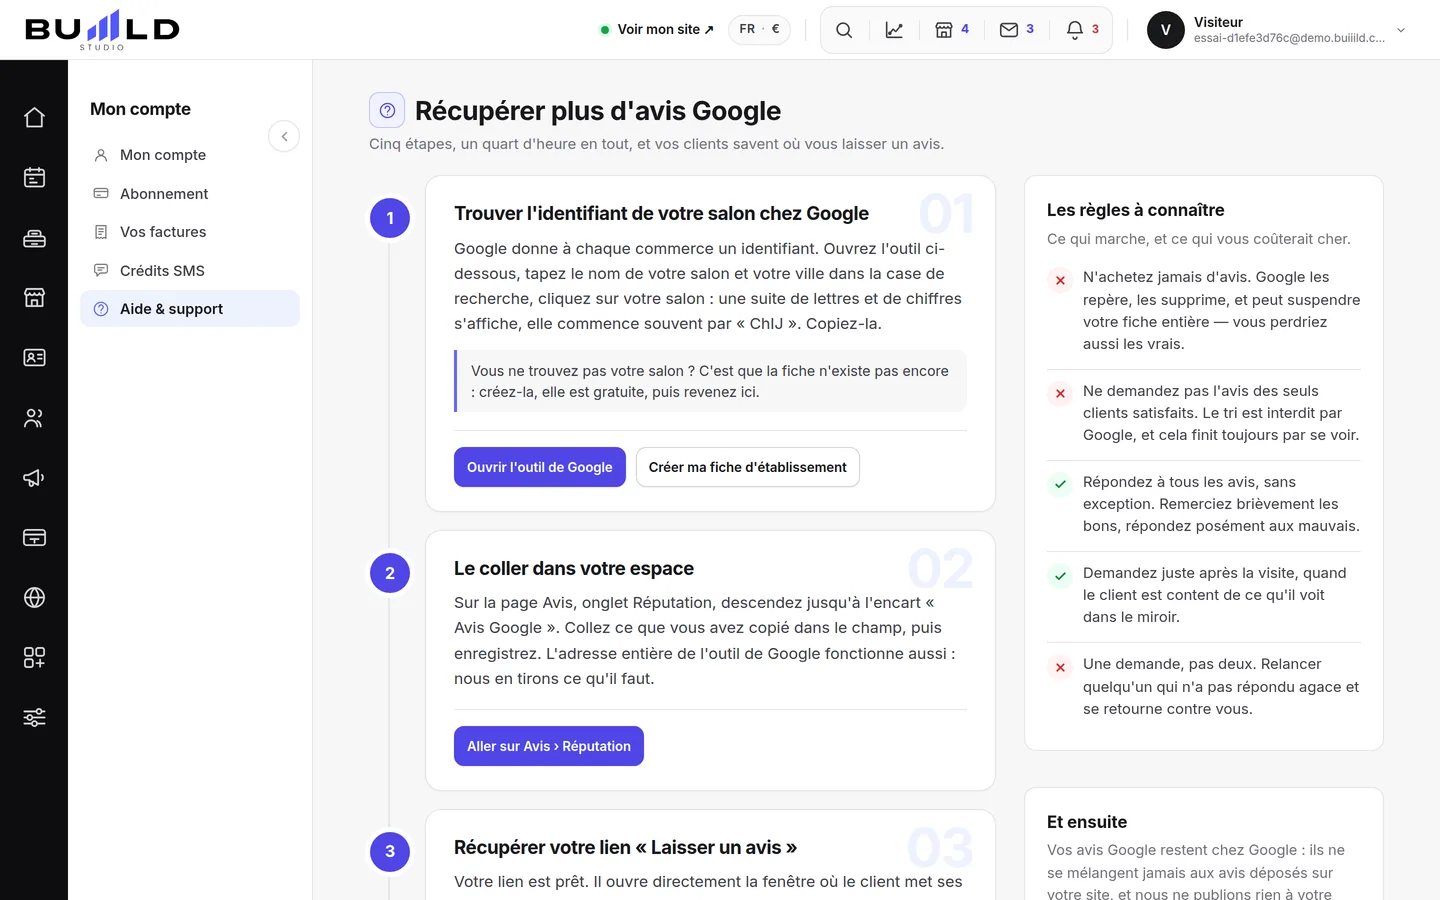Open the clients people icon in sidebar
The width and height of the screenshot is (1440, 900).
point(34,418)
